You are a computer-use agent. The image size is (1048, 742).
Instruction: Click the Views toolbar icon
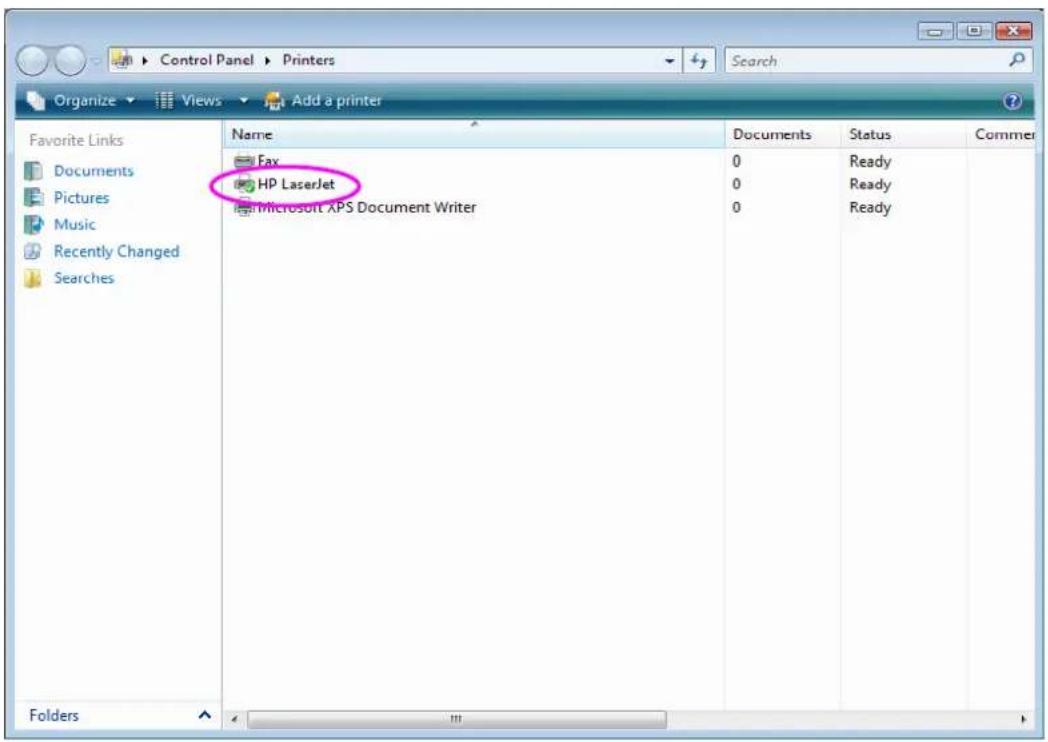click(164, 101)
